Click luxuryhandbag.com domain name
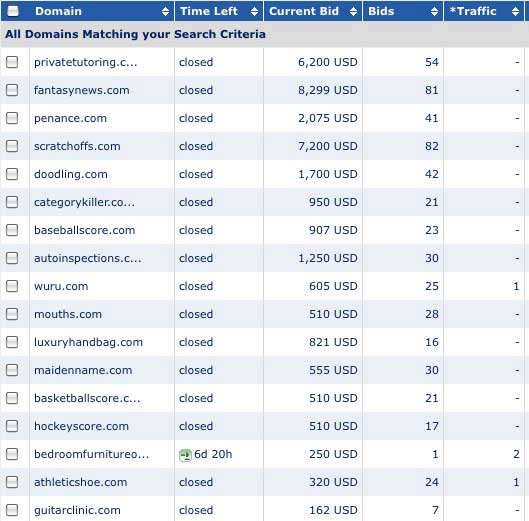This screenshot has width=529, height=521. point(88,342)
